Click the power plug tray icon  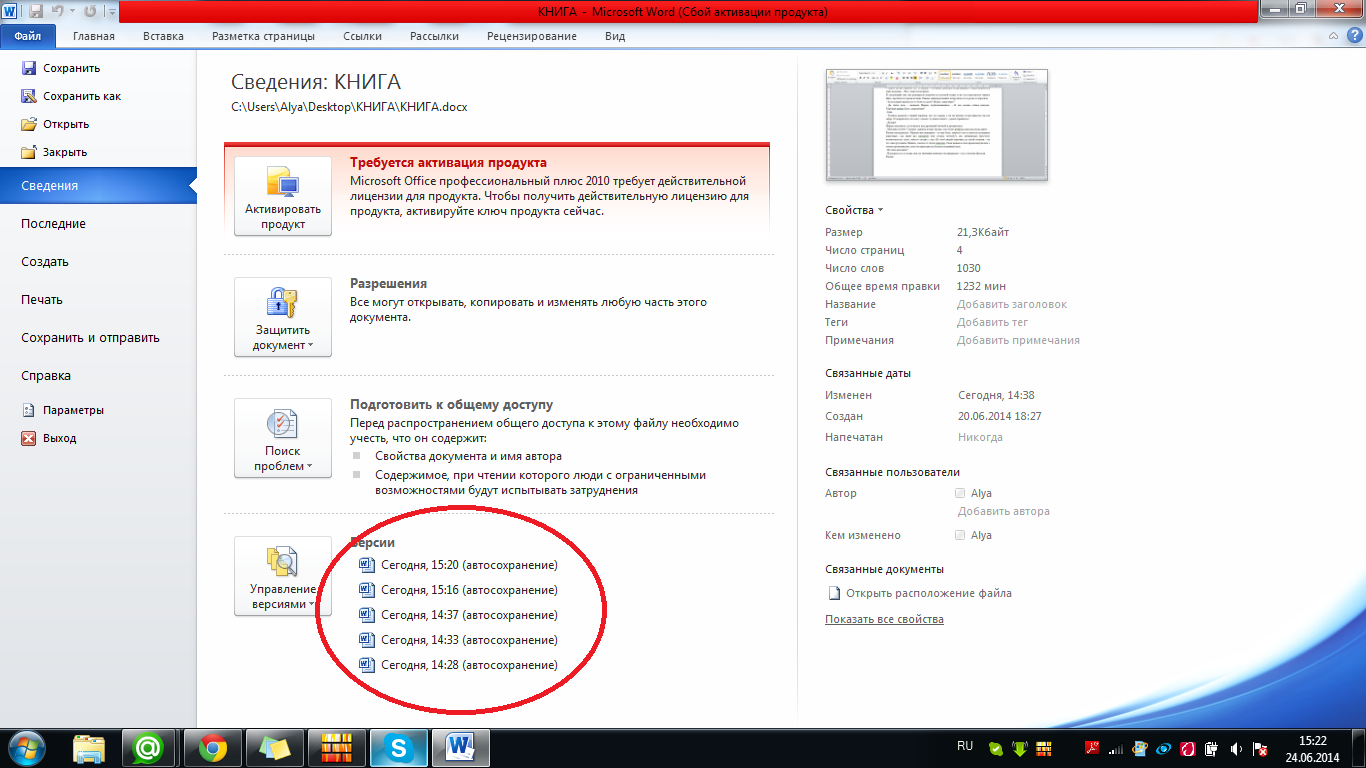(x=1211, y=748)
